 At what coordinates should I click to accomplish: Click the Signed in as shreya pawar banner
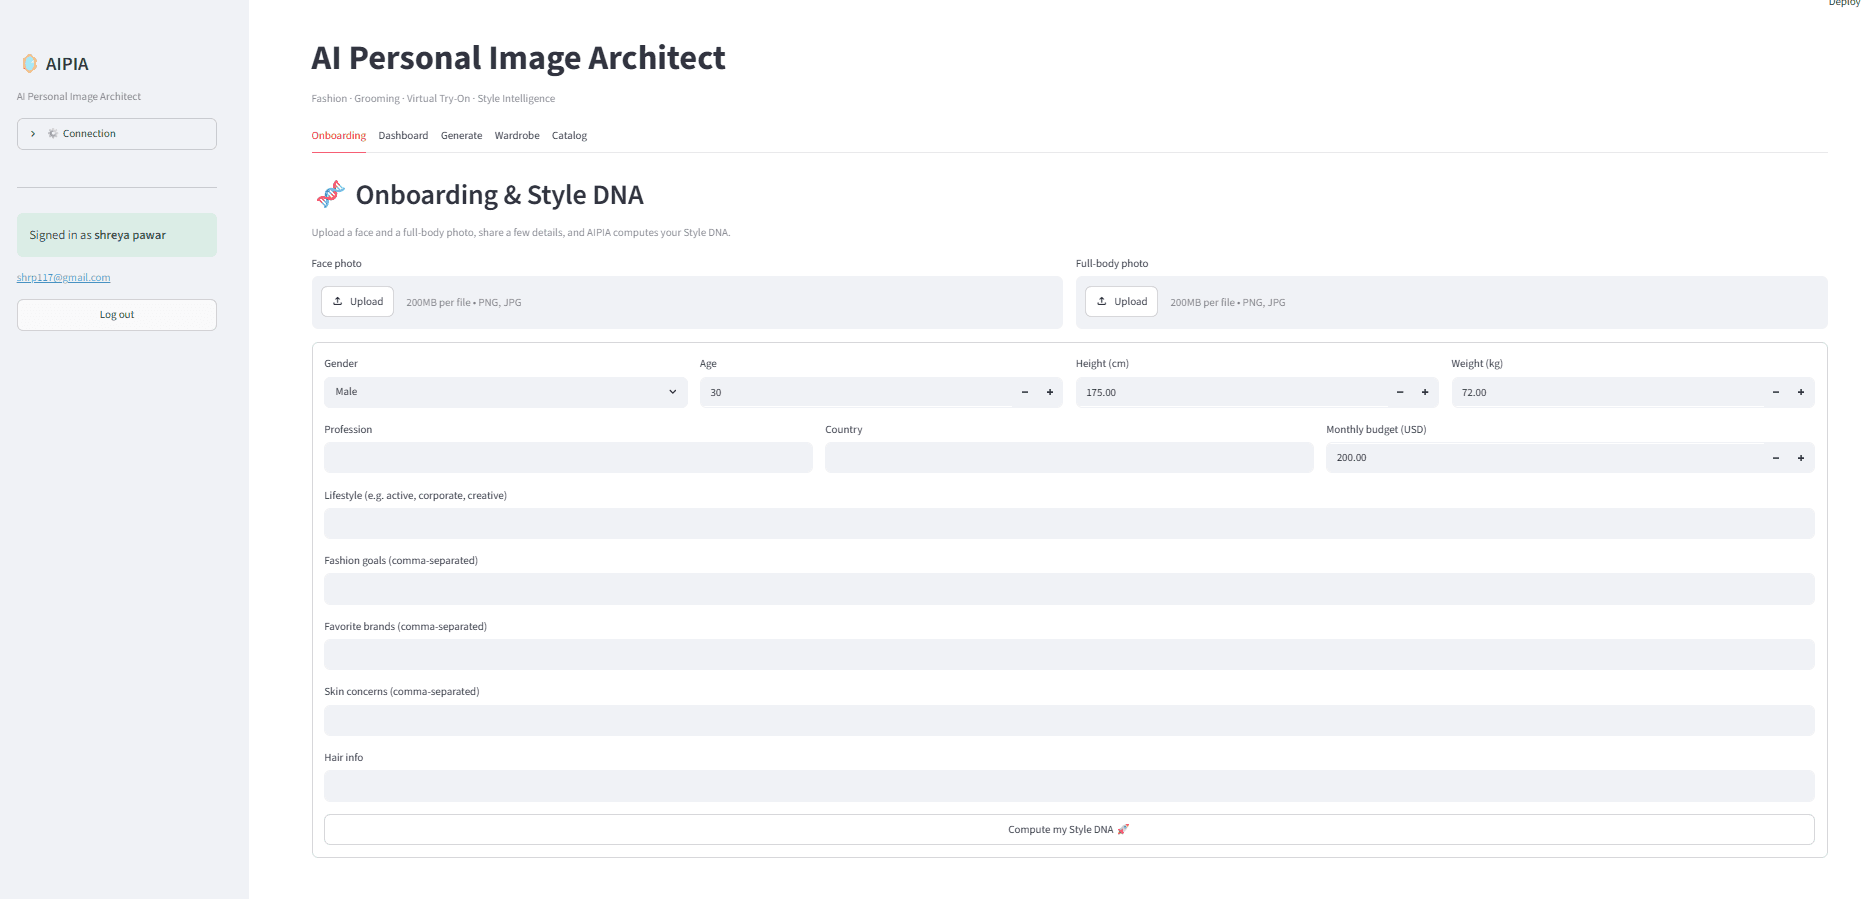(117, 235)
